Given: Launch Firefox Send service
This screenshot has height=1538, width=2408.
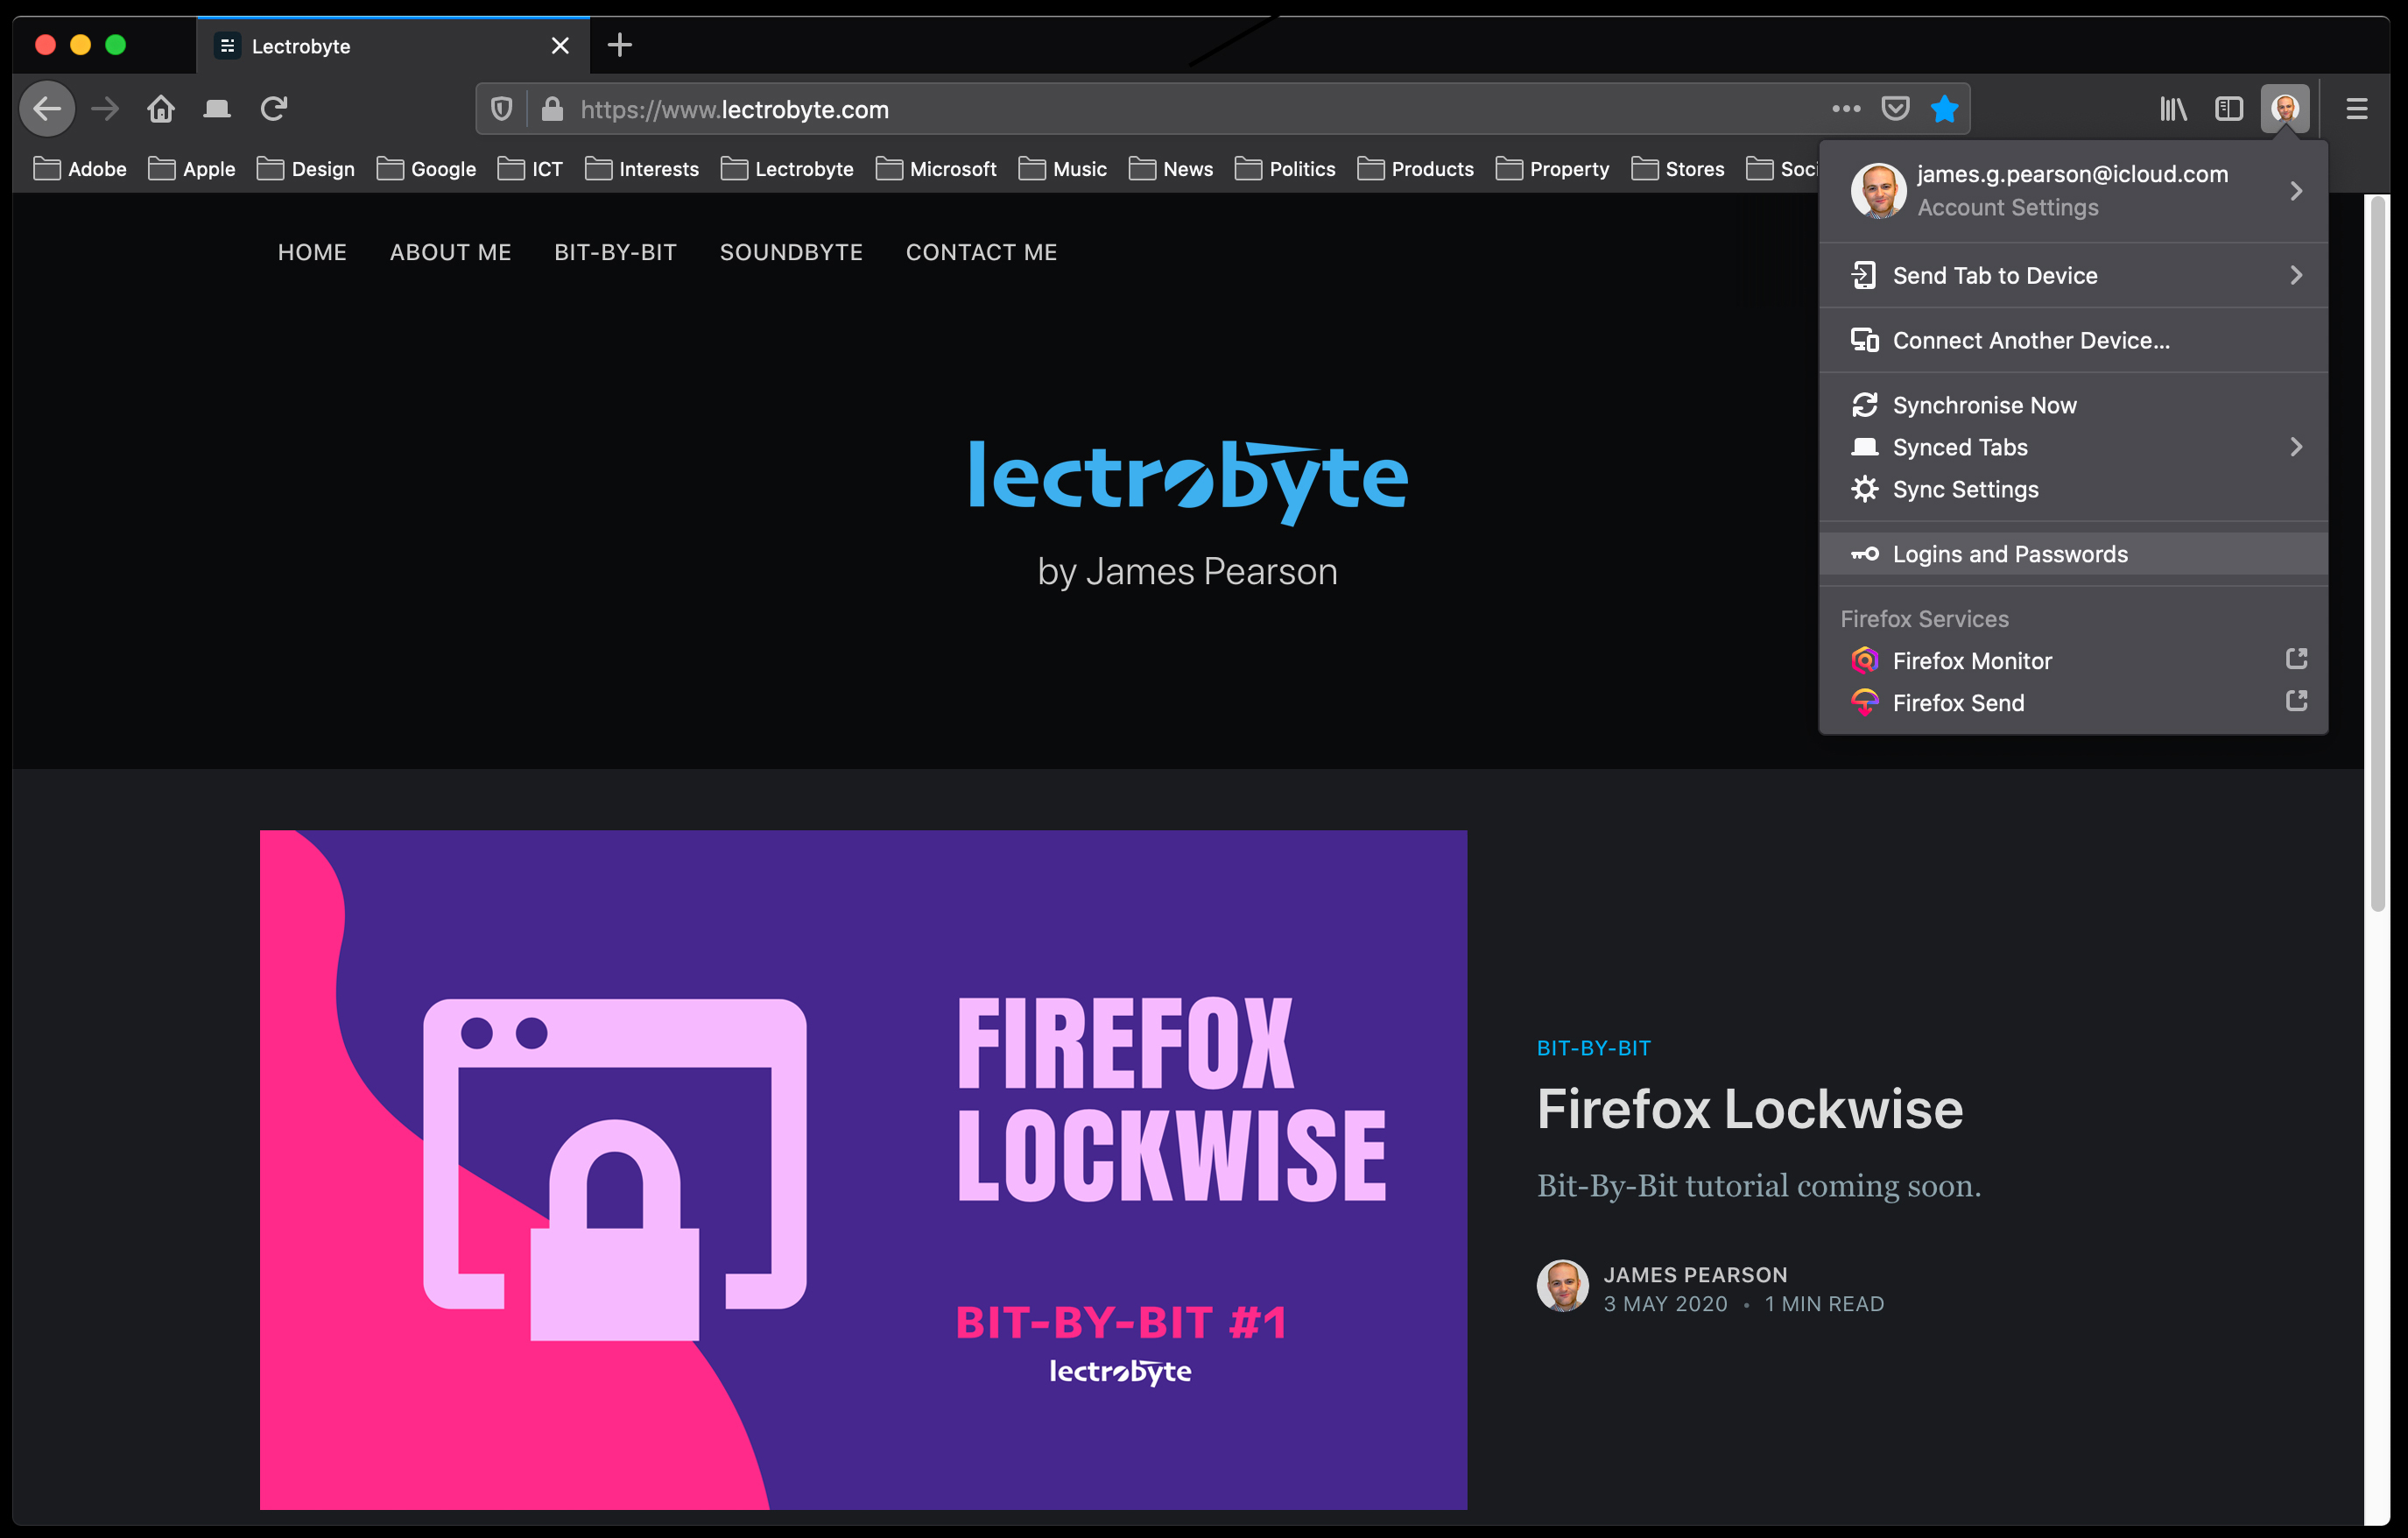Looking at the screenshot, I should (x=2074, y=703).
